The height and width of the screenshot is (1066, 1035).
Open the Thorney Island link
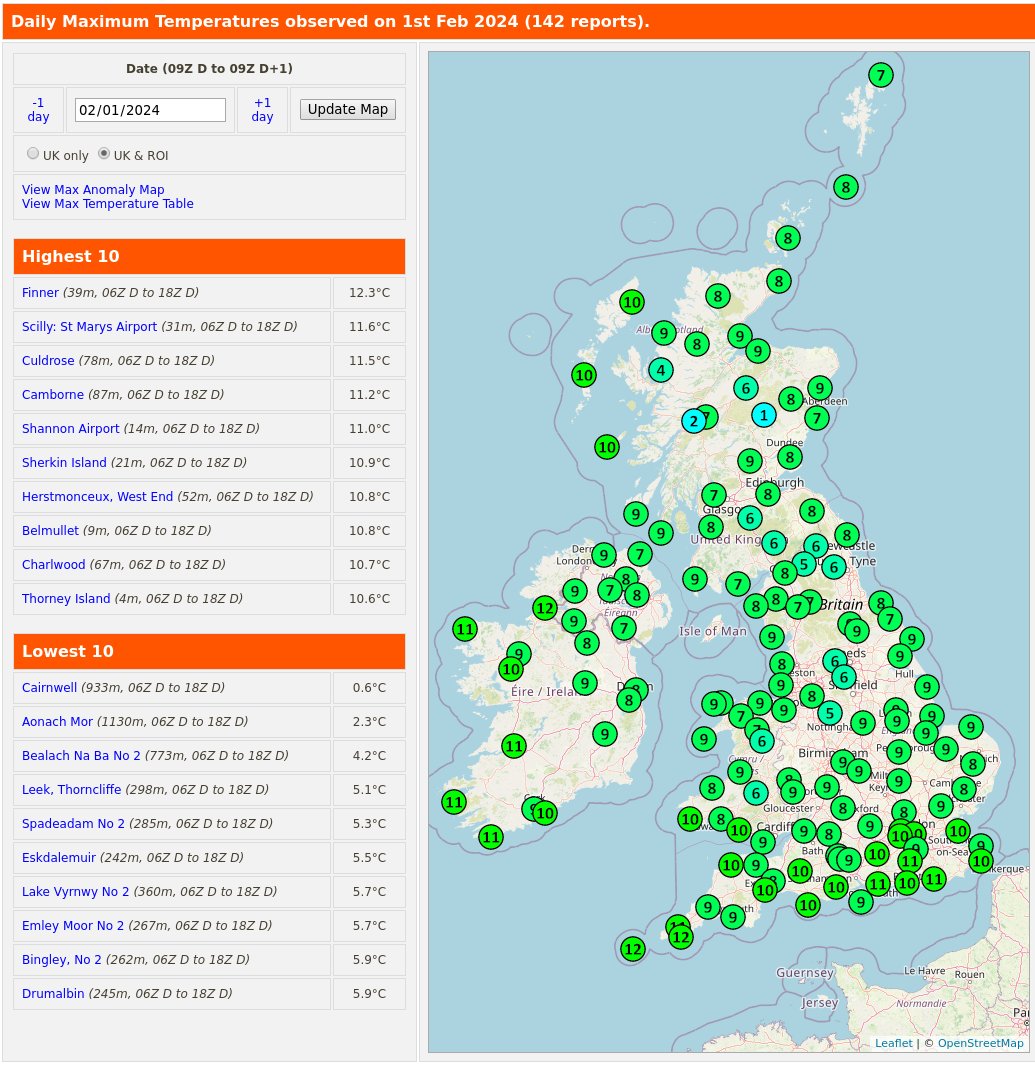(x=65, y=598)
